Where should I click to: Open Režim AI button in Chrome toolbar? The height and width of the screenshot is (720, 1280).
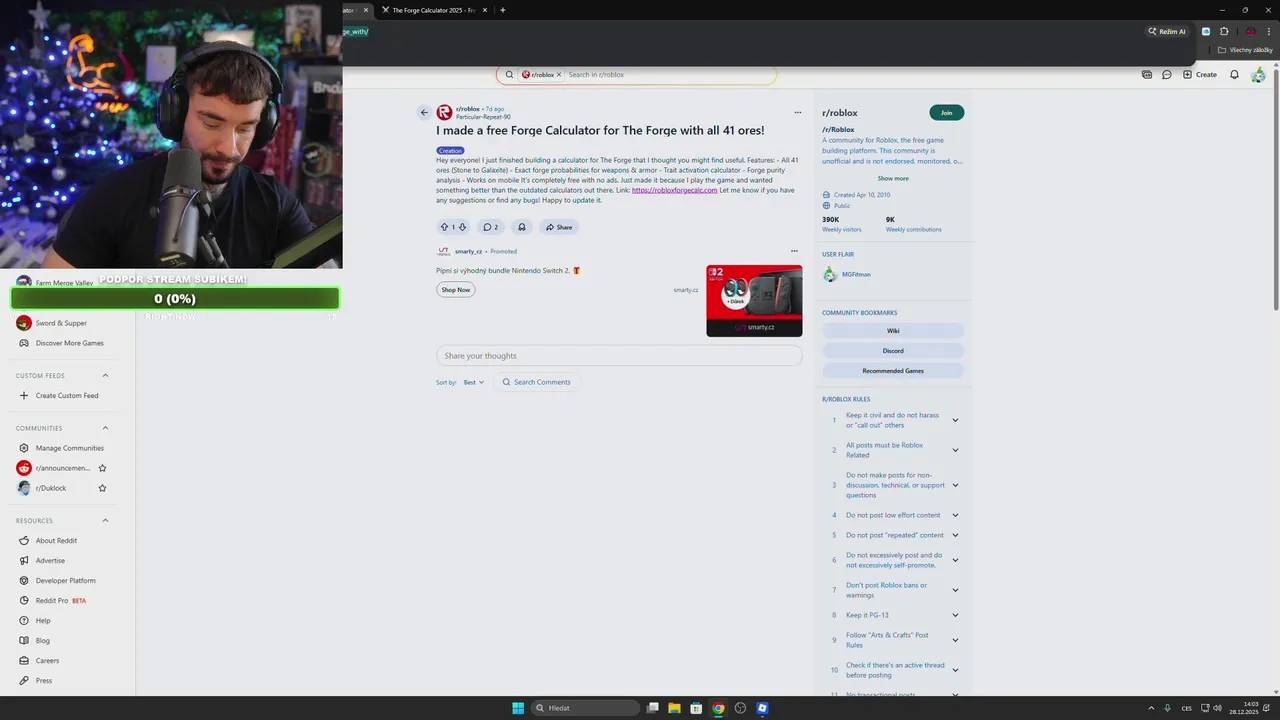[1168, 31]
